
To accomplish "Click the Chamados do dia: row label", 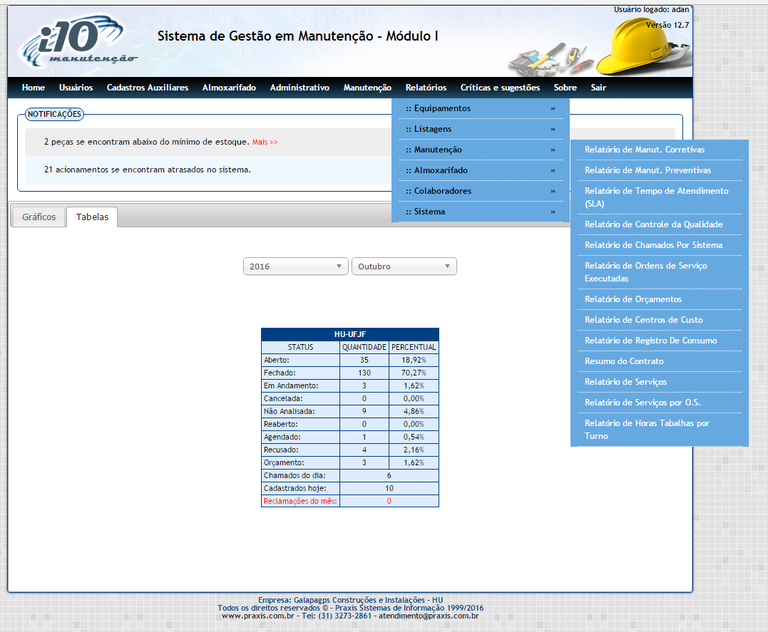I will (294, 475).
